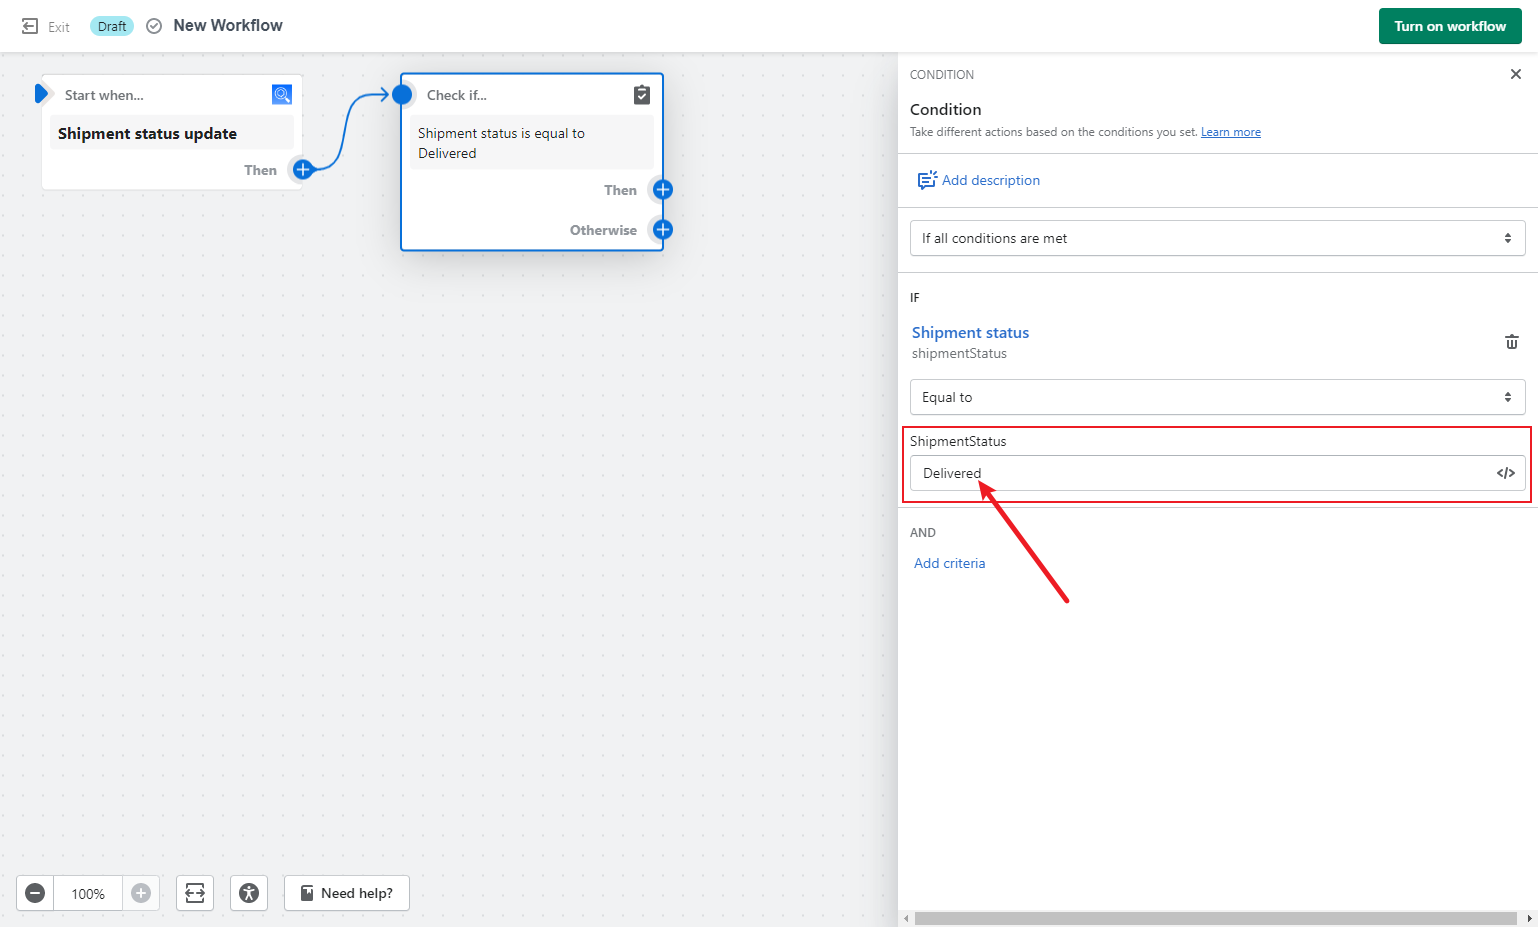Click the Otherwise label on the condition card
Image resolution: width=1538 pixels, height=927 pixels.
pyautogui.click(x=603, y=230)
